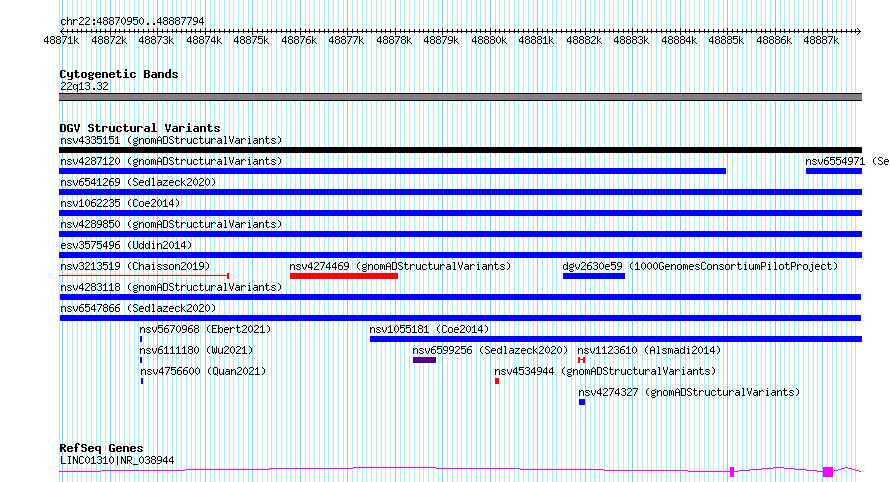This screenshot has width=890, height=482.
Task: Open nsv6111180 (Wu2021) variant
Action: 196,350
